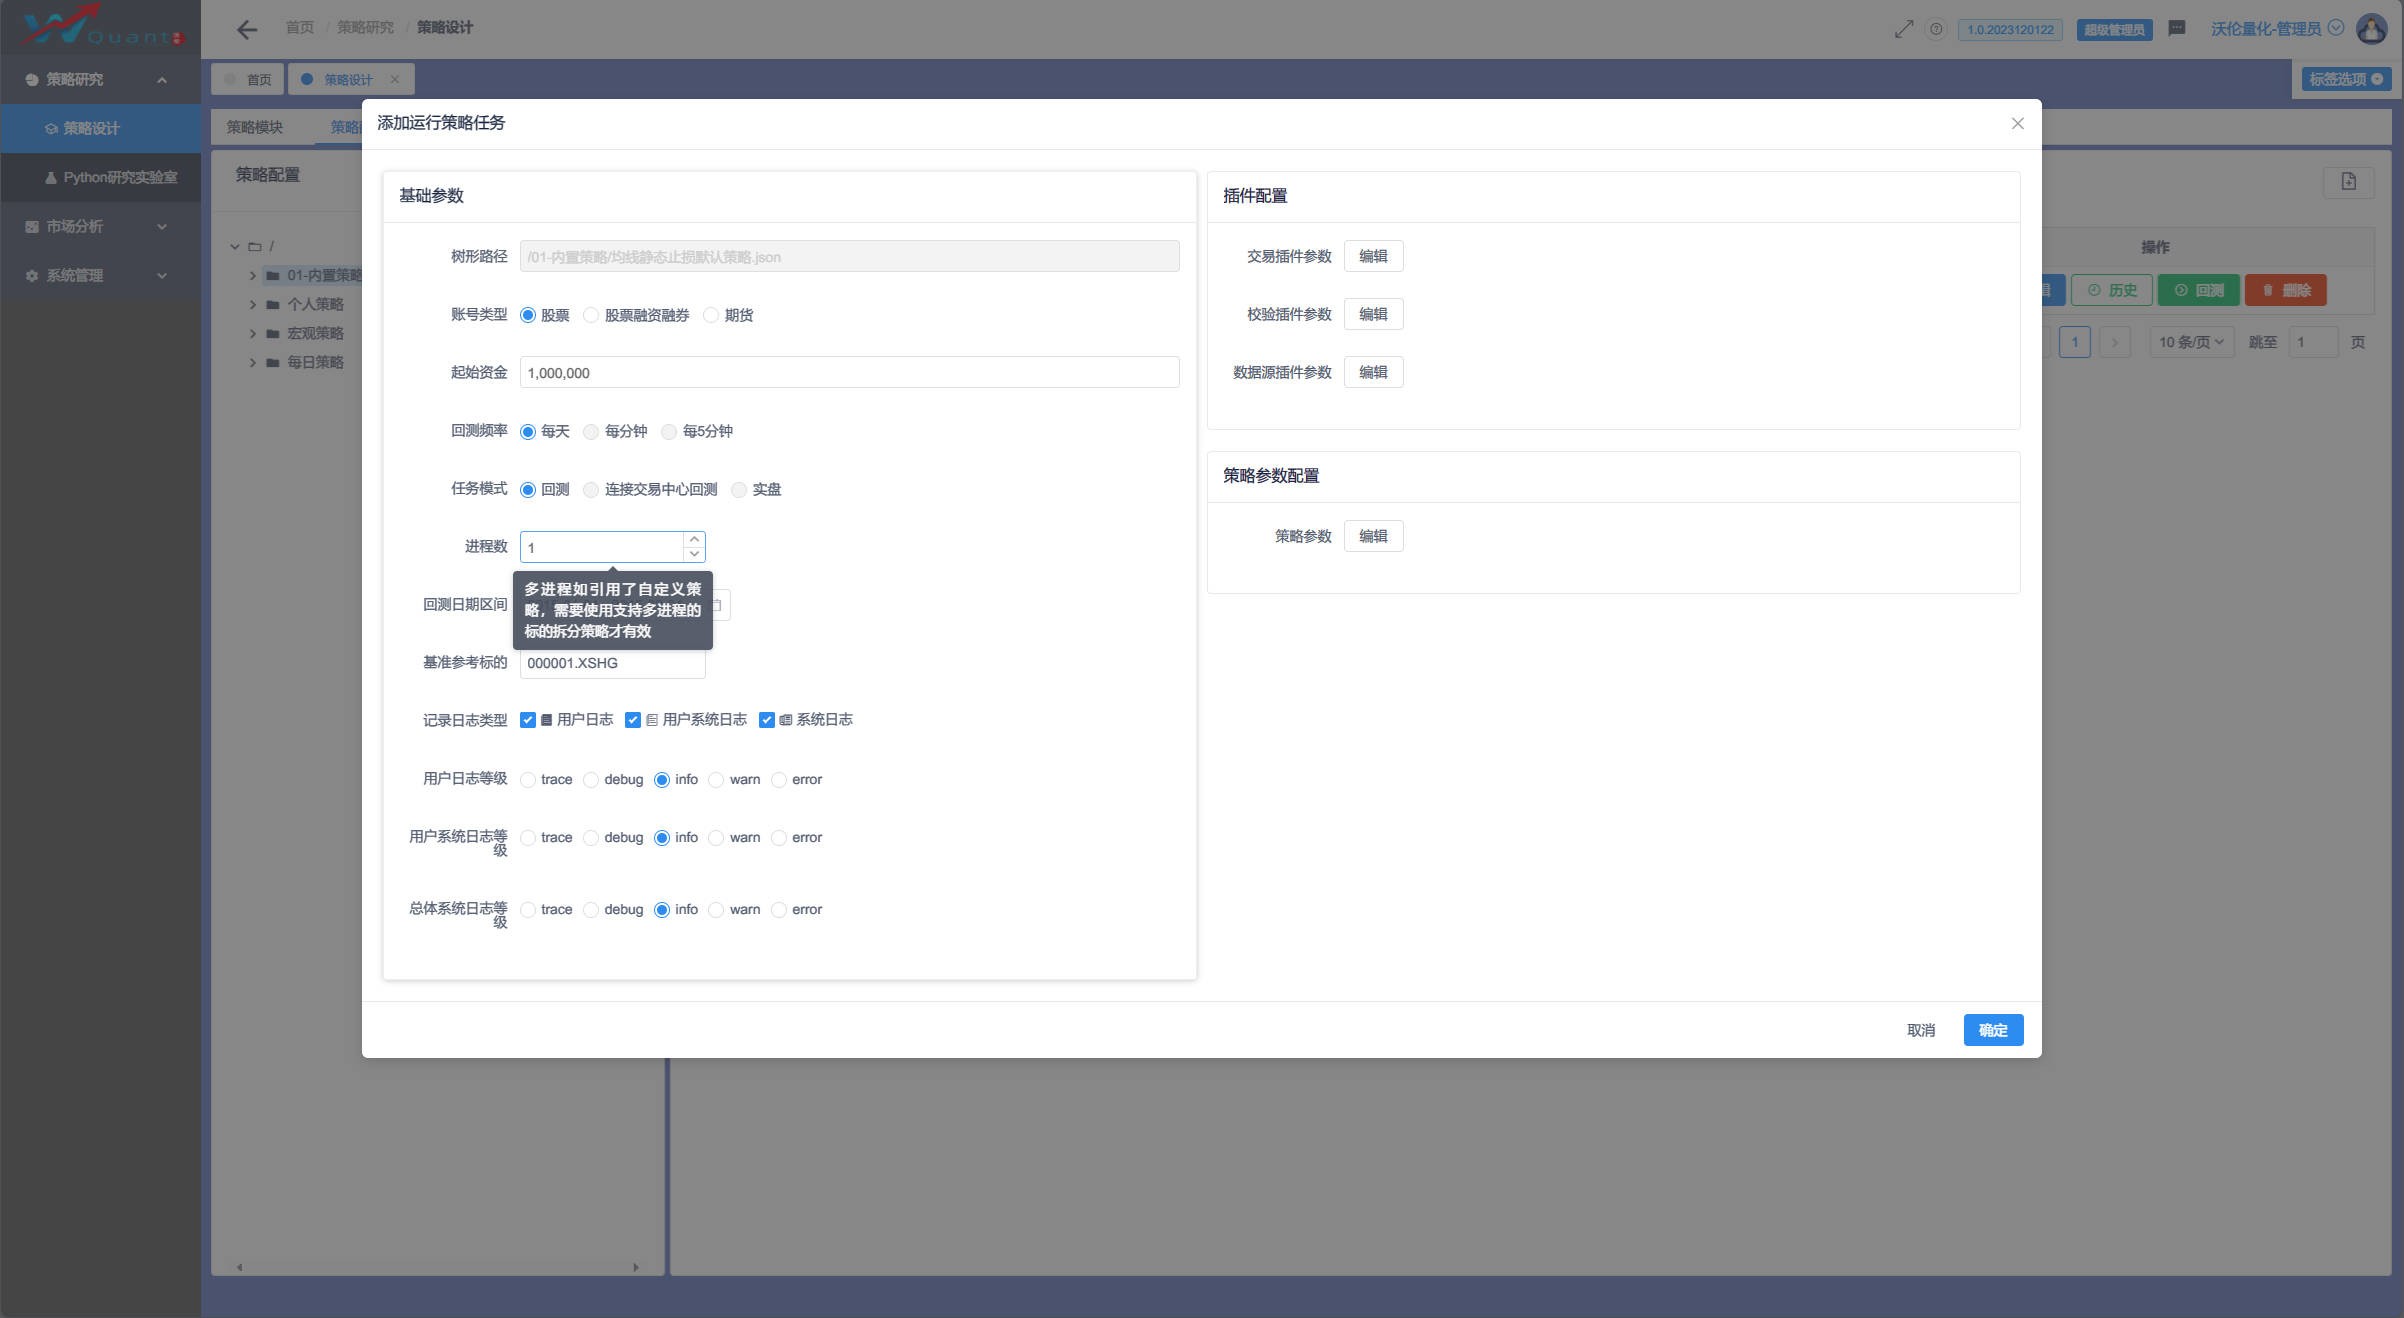Open the 10 条/页 page size dropdown

2191,342
